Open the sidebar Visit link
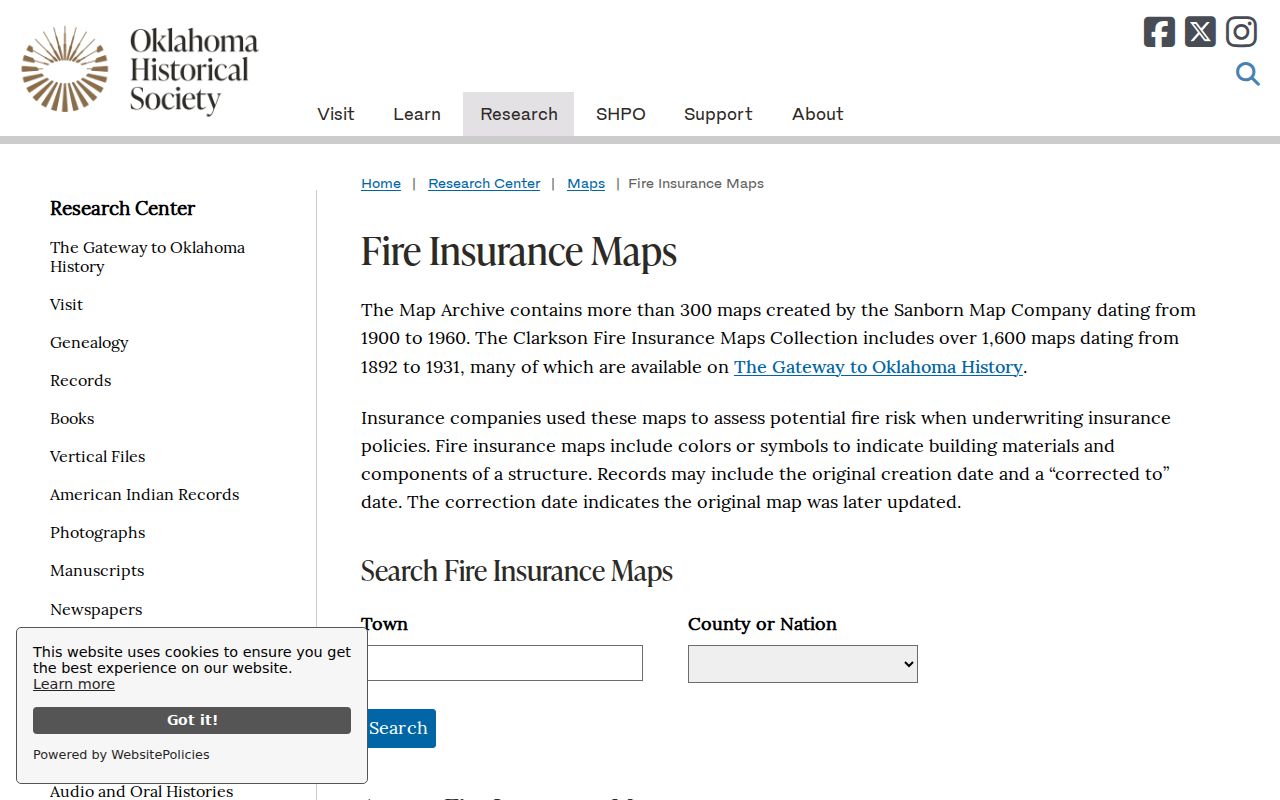Image resolution: width=1280 pixels, height=800 pixels. [66, 305]
